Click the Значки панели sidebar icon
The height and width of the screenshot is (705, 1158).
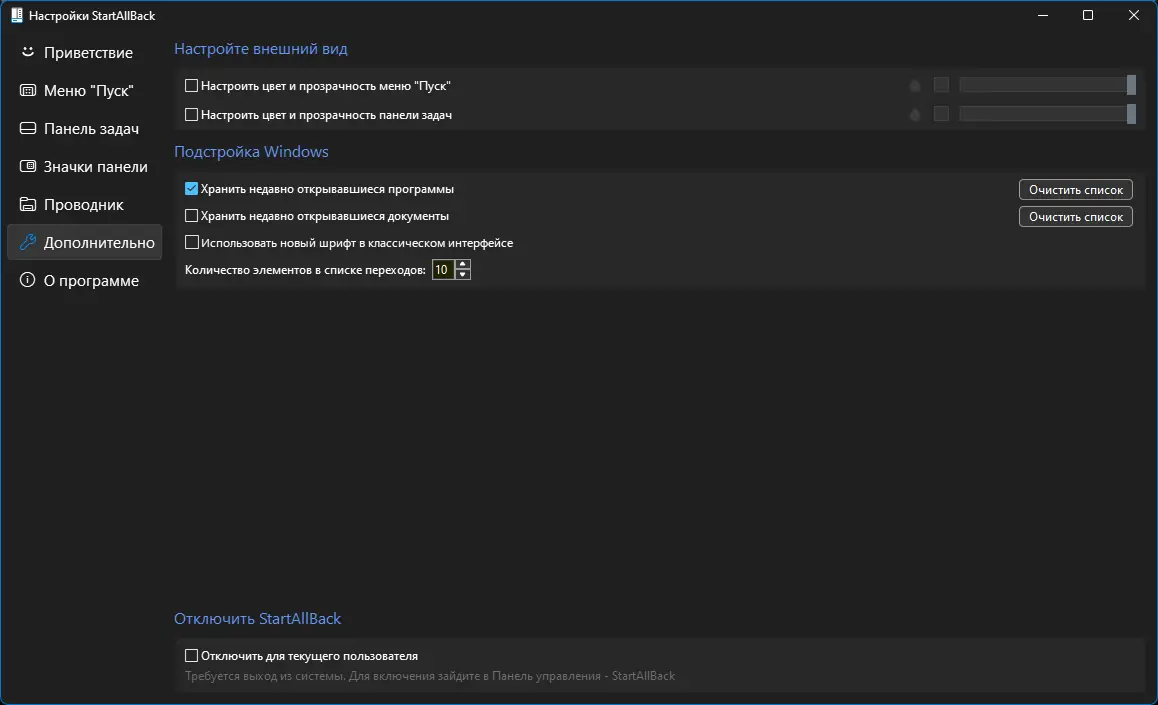pos(27,166)
